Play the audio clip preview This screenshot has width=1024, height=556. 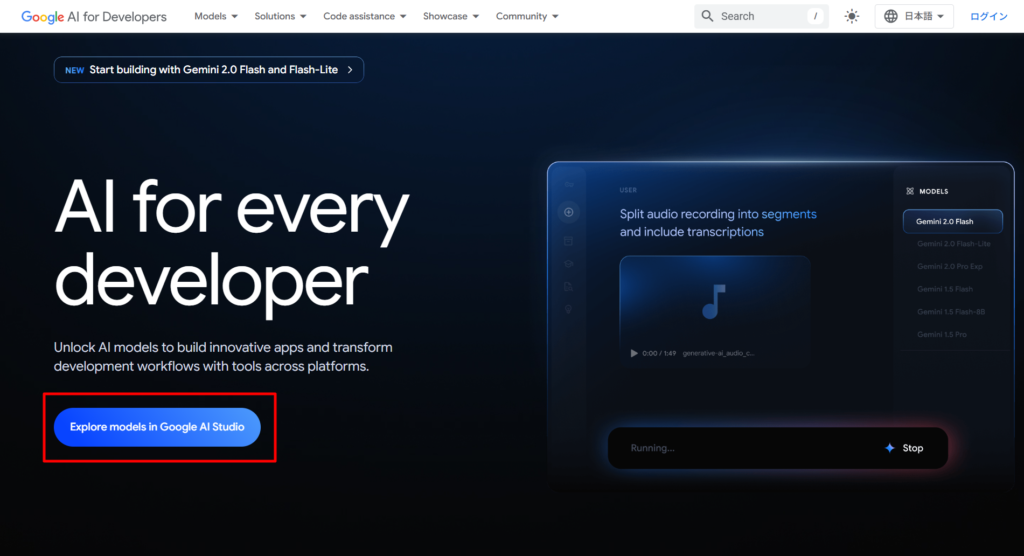(634, 353)
